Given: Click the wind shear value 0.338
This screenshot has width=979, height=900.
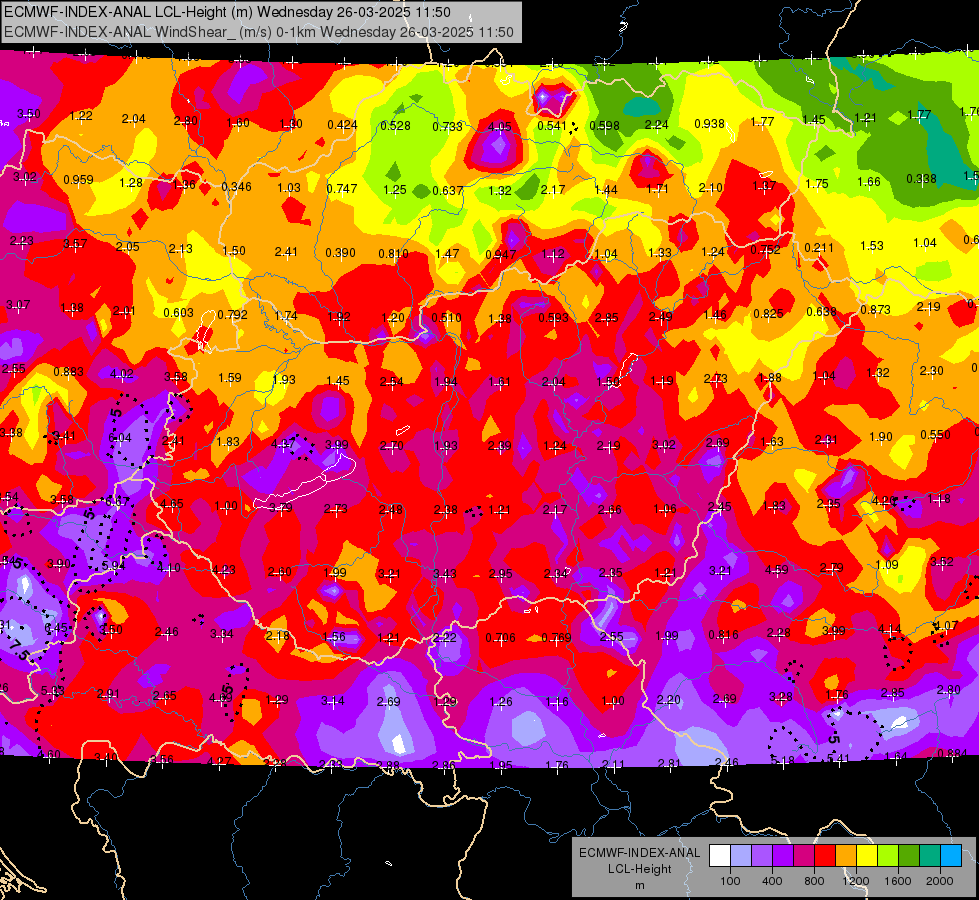Looking at the screenshot, I should (921, 179).
